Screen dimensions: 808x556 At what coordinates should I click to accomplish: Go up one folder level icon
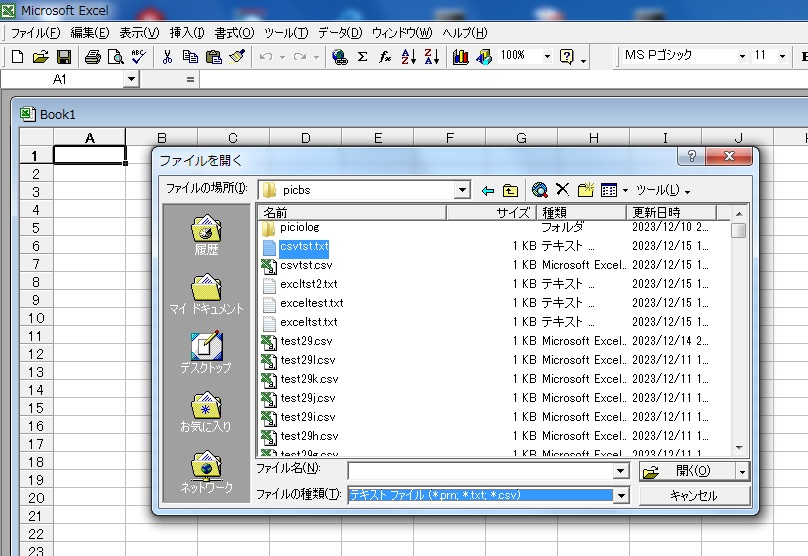coord(510,191)
